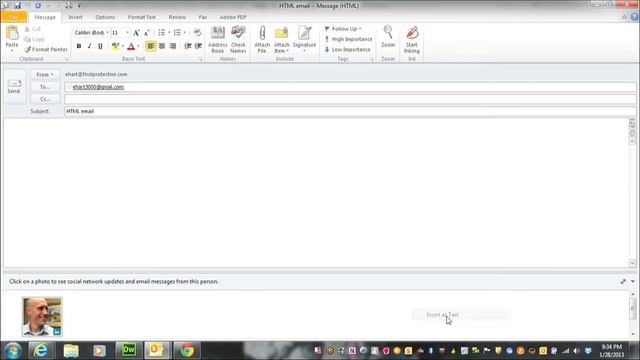Grow the font size
640x360 pixels.
click(x=136, y=33)
